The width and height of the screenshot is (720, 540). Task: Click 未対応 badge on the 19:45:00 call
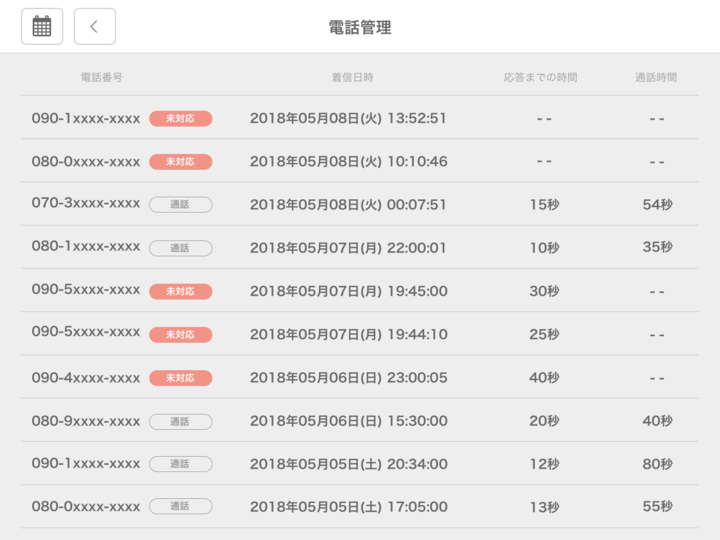[x=180, y=291]
